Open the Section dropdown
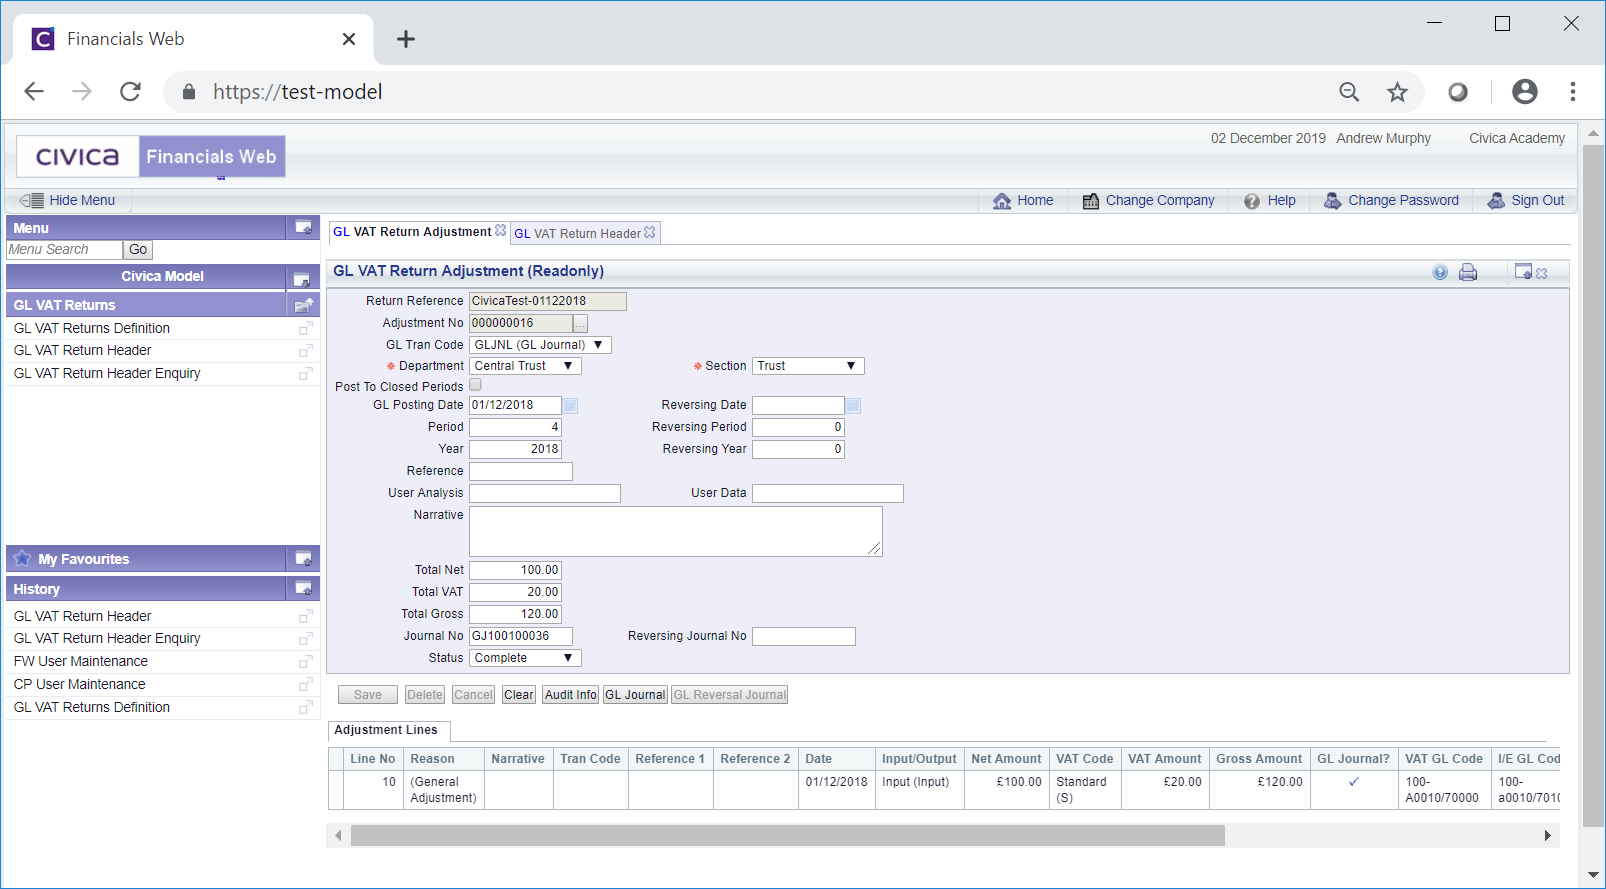1606x889 pixels. click(x=808, y=366)
